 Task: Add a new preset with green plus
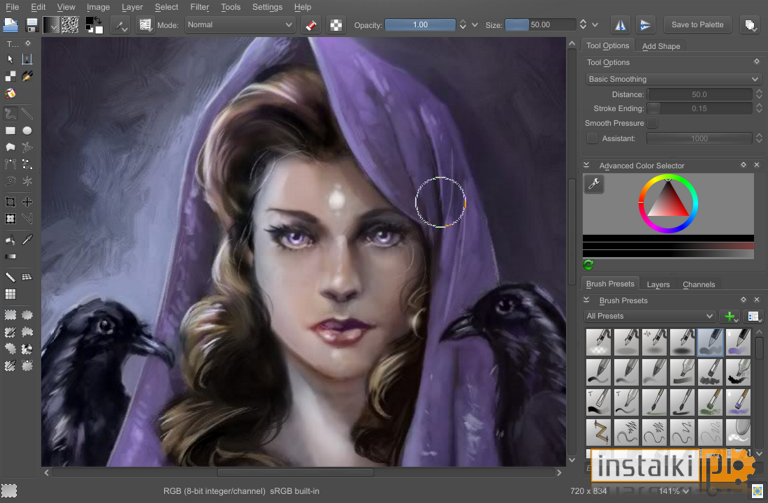(x=731, y=316)
